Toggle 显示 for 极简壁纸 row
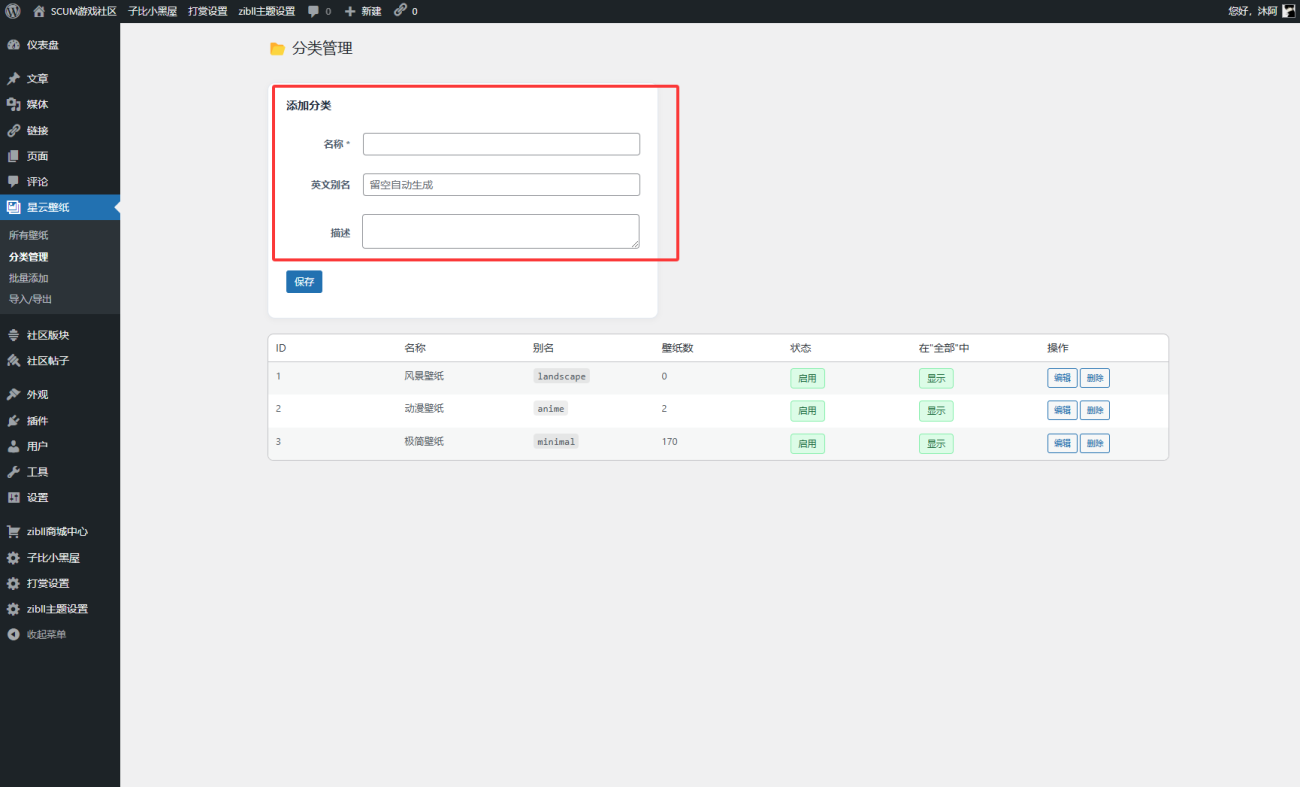 pyautogui.click(x=936, y=443)
